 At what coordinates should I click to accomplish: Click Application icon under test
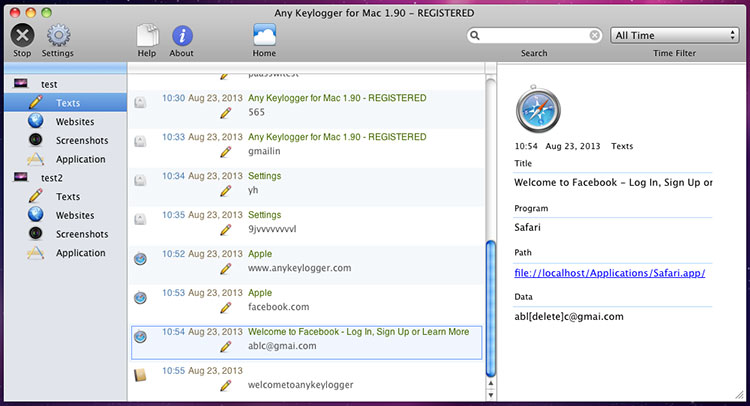35,158
